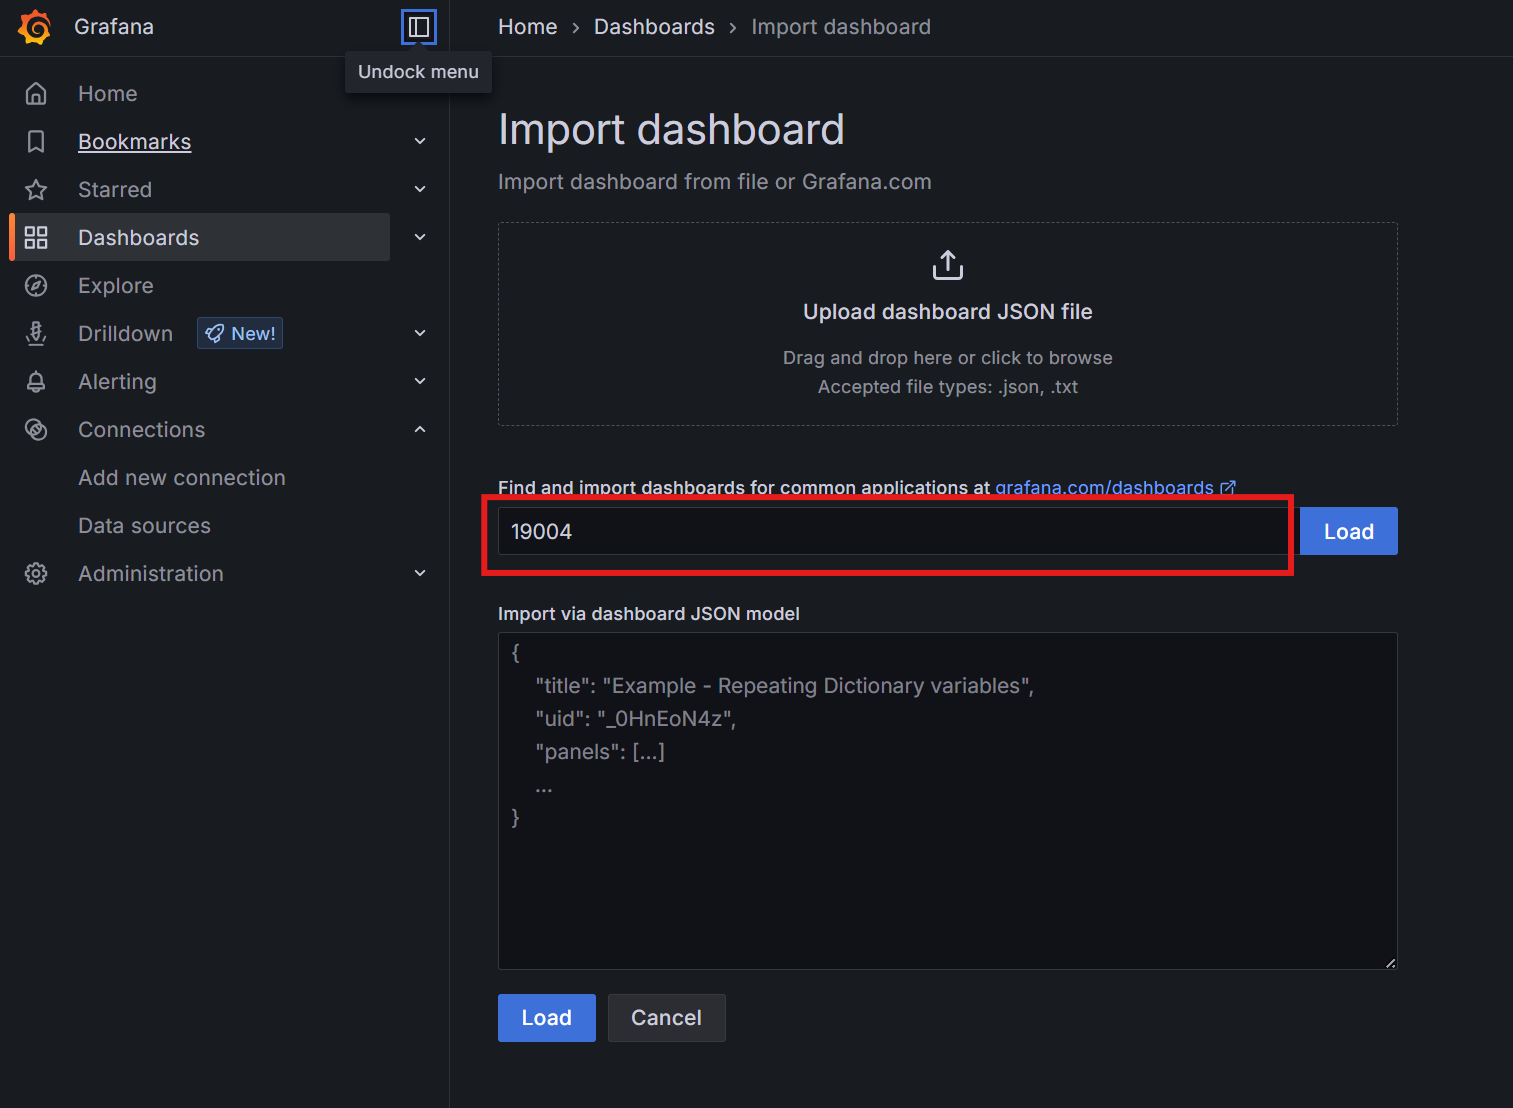Click the Grafana title text in header

pos(114,27)
